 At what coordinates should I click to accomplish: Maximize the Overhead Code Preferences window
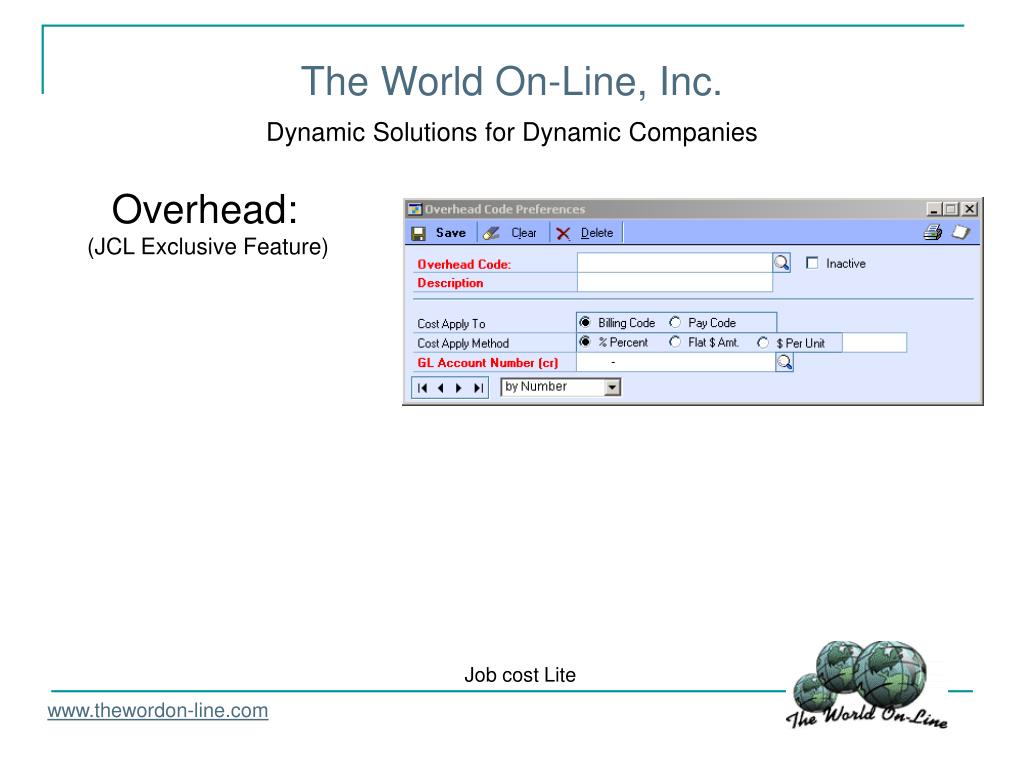(x=951, y=209)
